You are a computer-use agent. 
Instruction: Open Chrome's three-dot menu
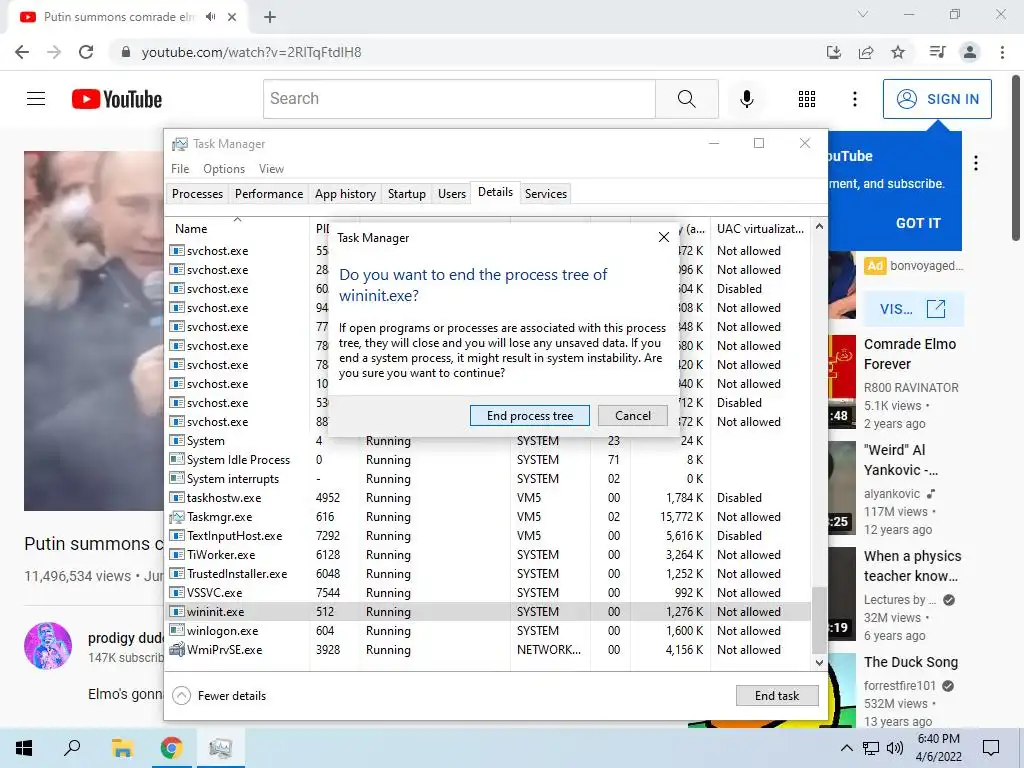click(1002, 52)
